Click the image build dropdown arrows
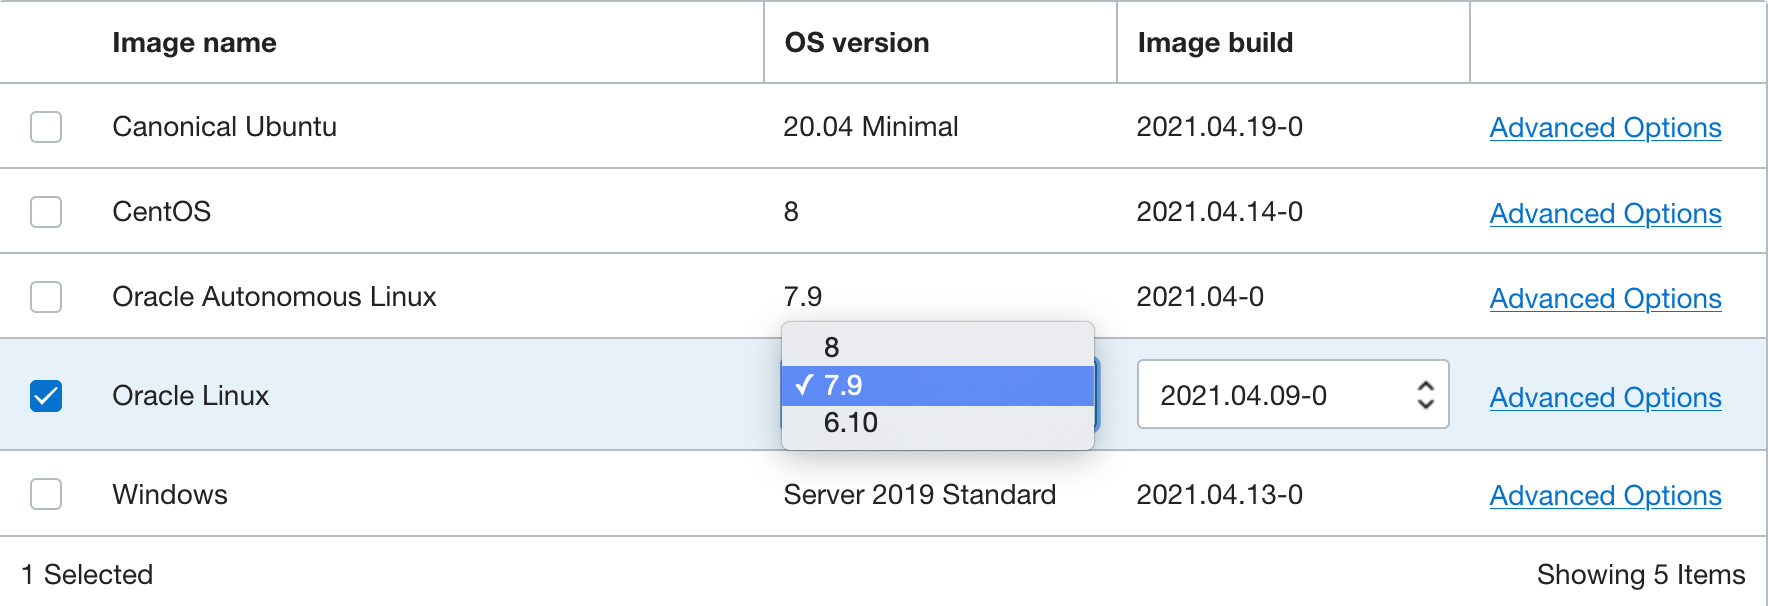The image size is (1768, 606). coord(1426,395)
